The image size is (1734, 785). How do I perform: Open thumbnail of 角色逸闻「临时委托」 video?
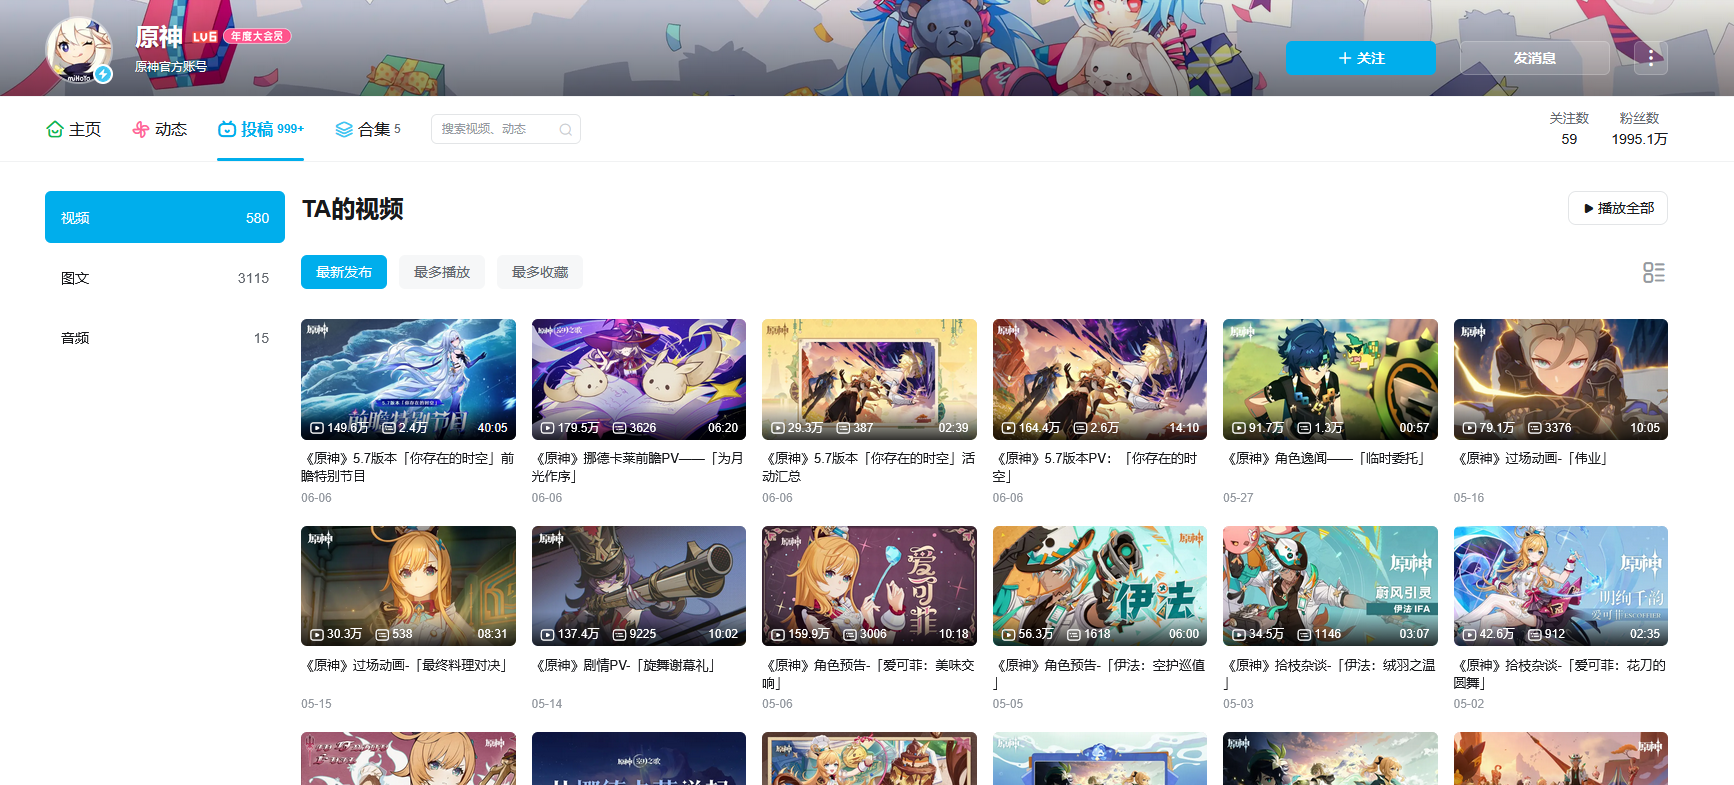click(x=1330, y=379)
